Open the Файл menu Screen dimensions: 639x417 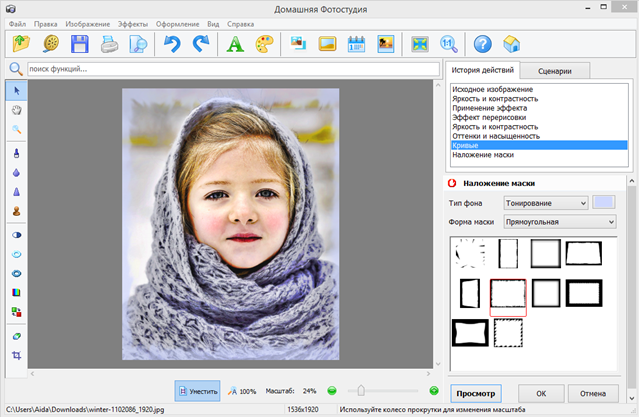18,24
